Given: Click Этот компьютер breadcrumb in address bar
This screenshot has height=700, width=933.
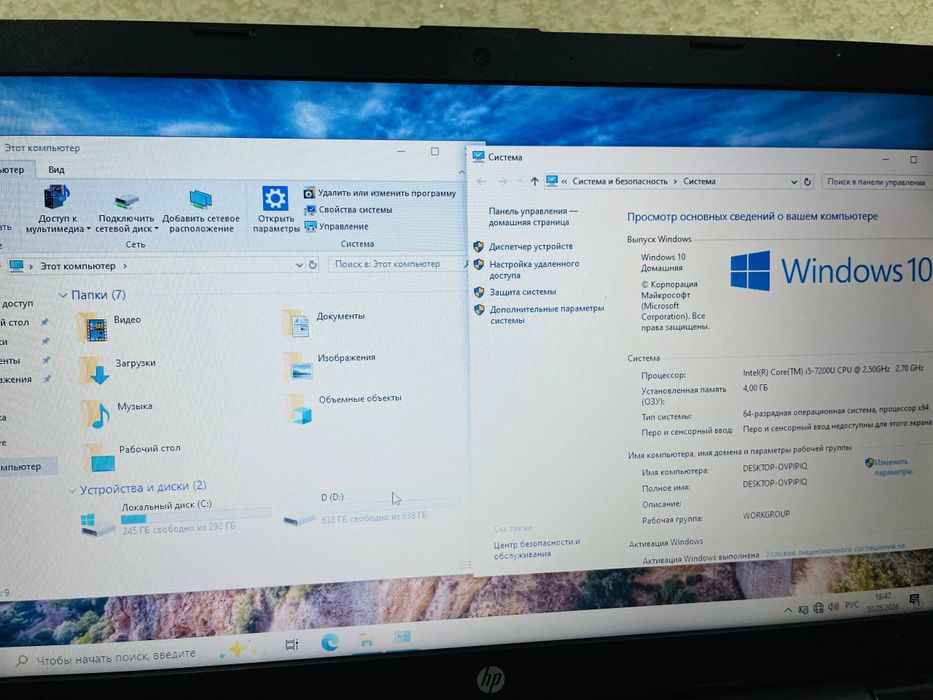Looking at the screenshot, I should tap(78, 265).
